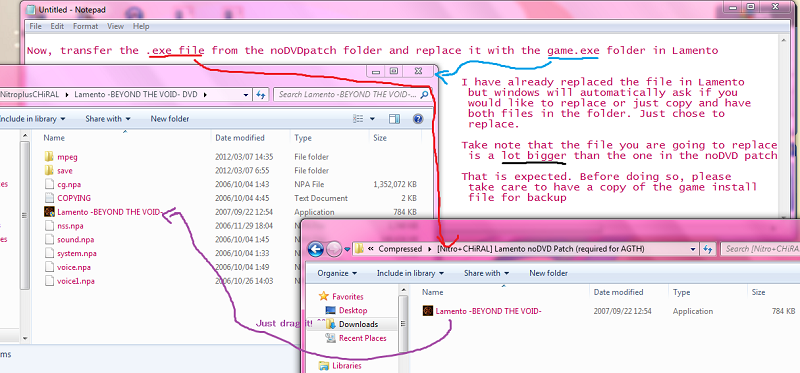Open Desktop in Patch navigation pane

(x=353, y=310)
